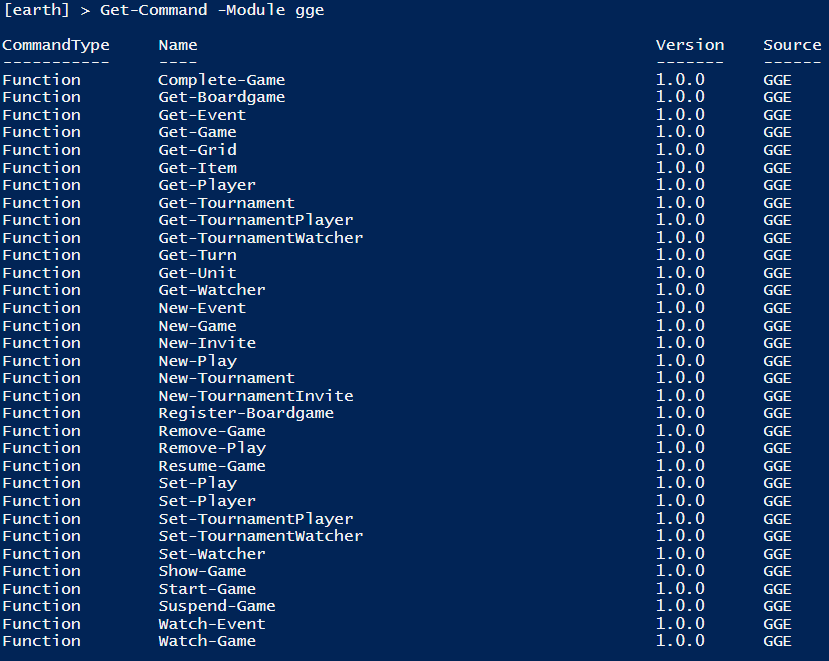Click the Get-Command text in prompt line

tap(153, 11)
